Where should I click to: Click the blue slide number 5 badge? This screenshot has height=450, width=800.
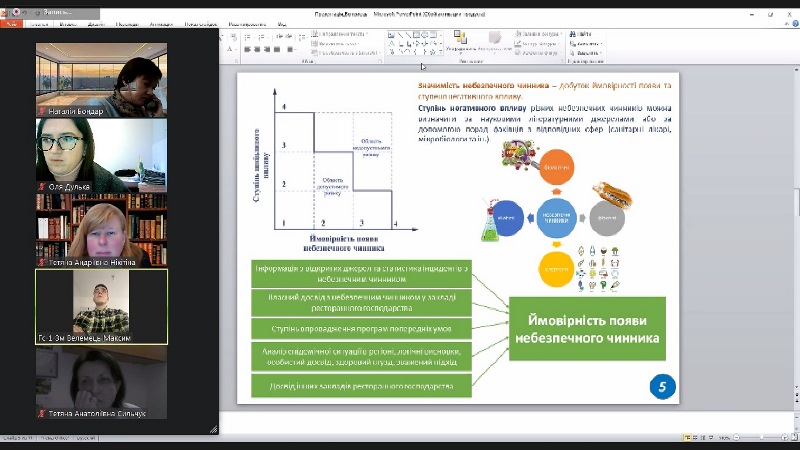click(662, 387)
